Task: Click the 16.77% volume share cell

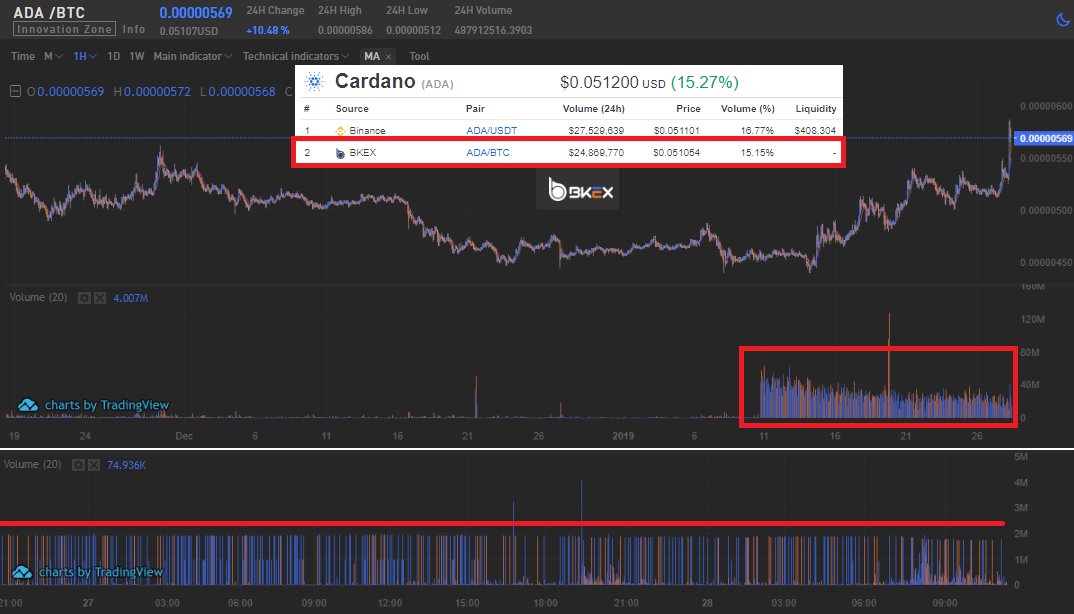Action: pyautogui.click(x=757, y=130)
